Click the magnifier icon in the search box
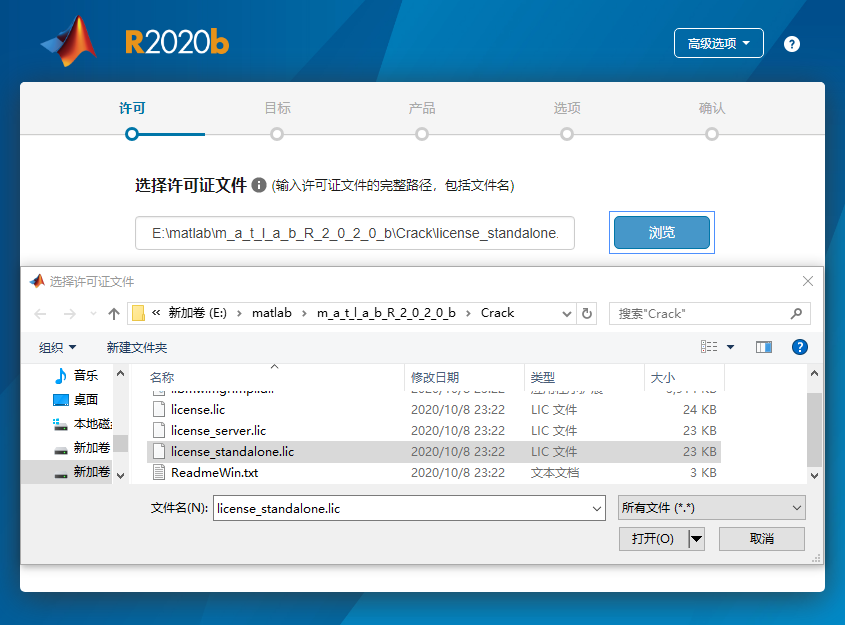 point(796,313)
